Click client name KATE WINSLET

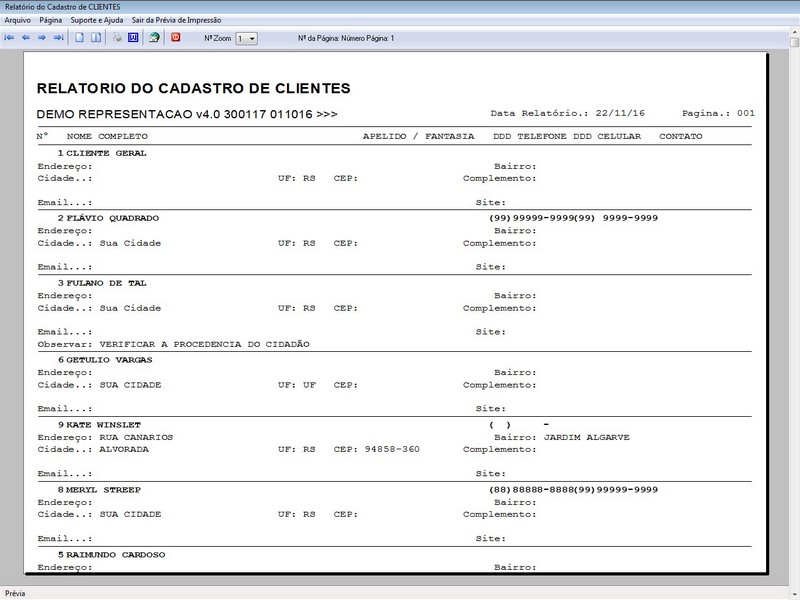(x=104, y=425)
